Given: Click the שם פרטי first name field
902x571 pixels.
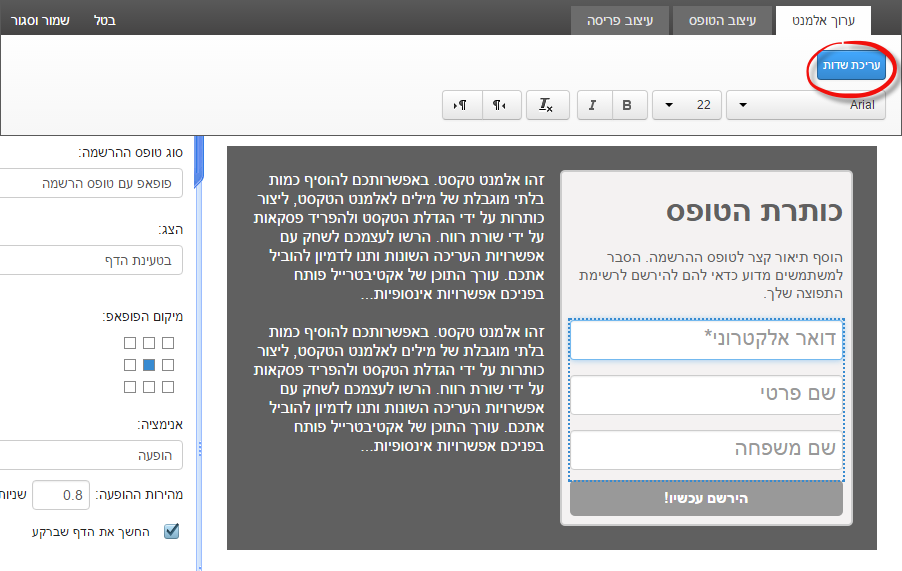Looking at the screenshot, I should [x=706, y=394].
